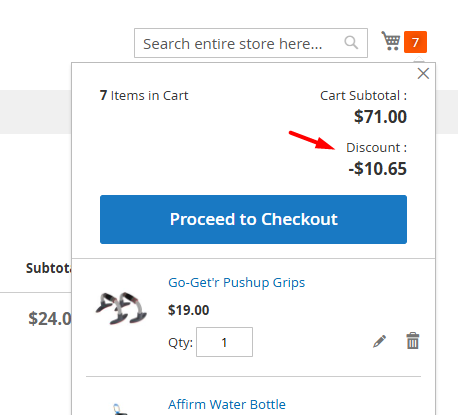Edit the Go-Get'r Pushup Grips item
Screen dimensions: 458x415
[380, 341]
